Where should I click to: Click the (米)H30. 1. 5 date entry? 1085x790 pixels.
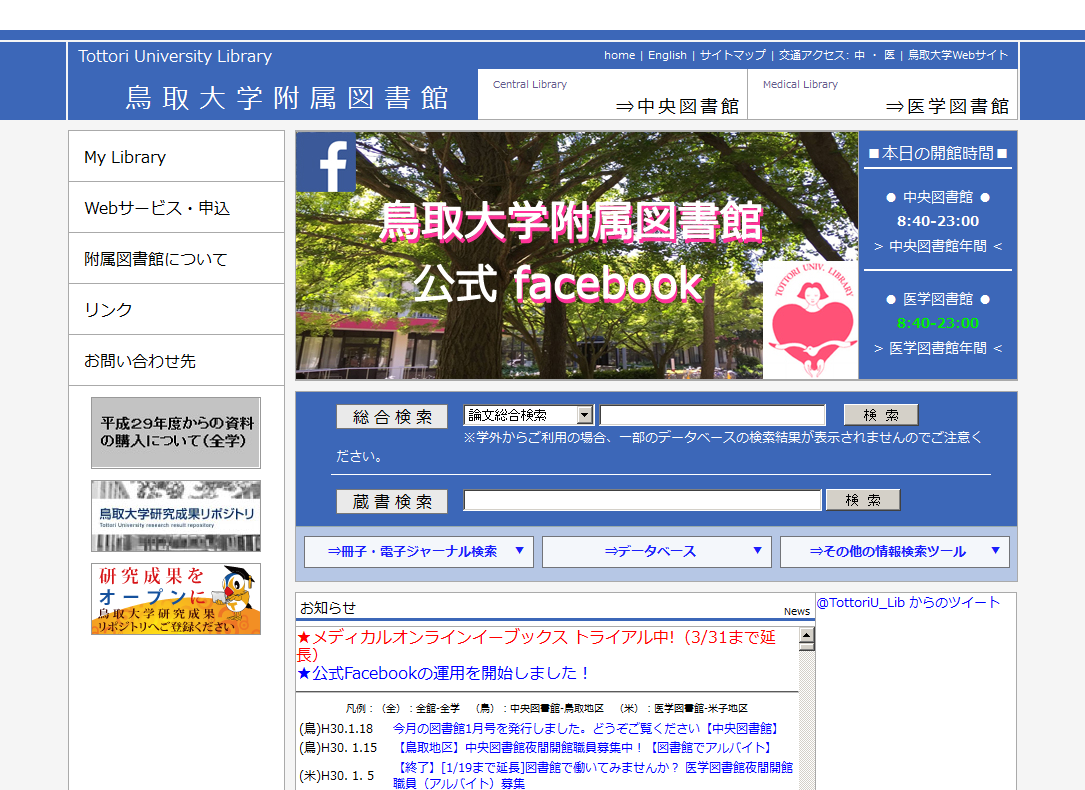(x=336, y=775)
